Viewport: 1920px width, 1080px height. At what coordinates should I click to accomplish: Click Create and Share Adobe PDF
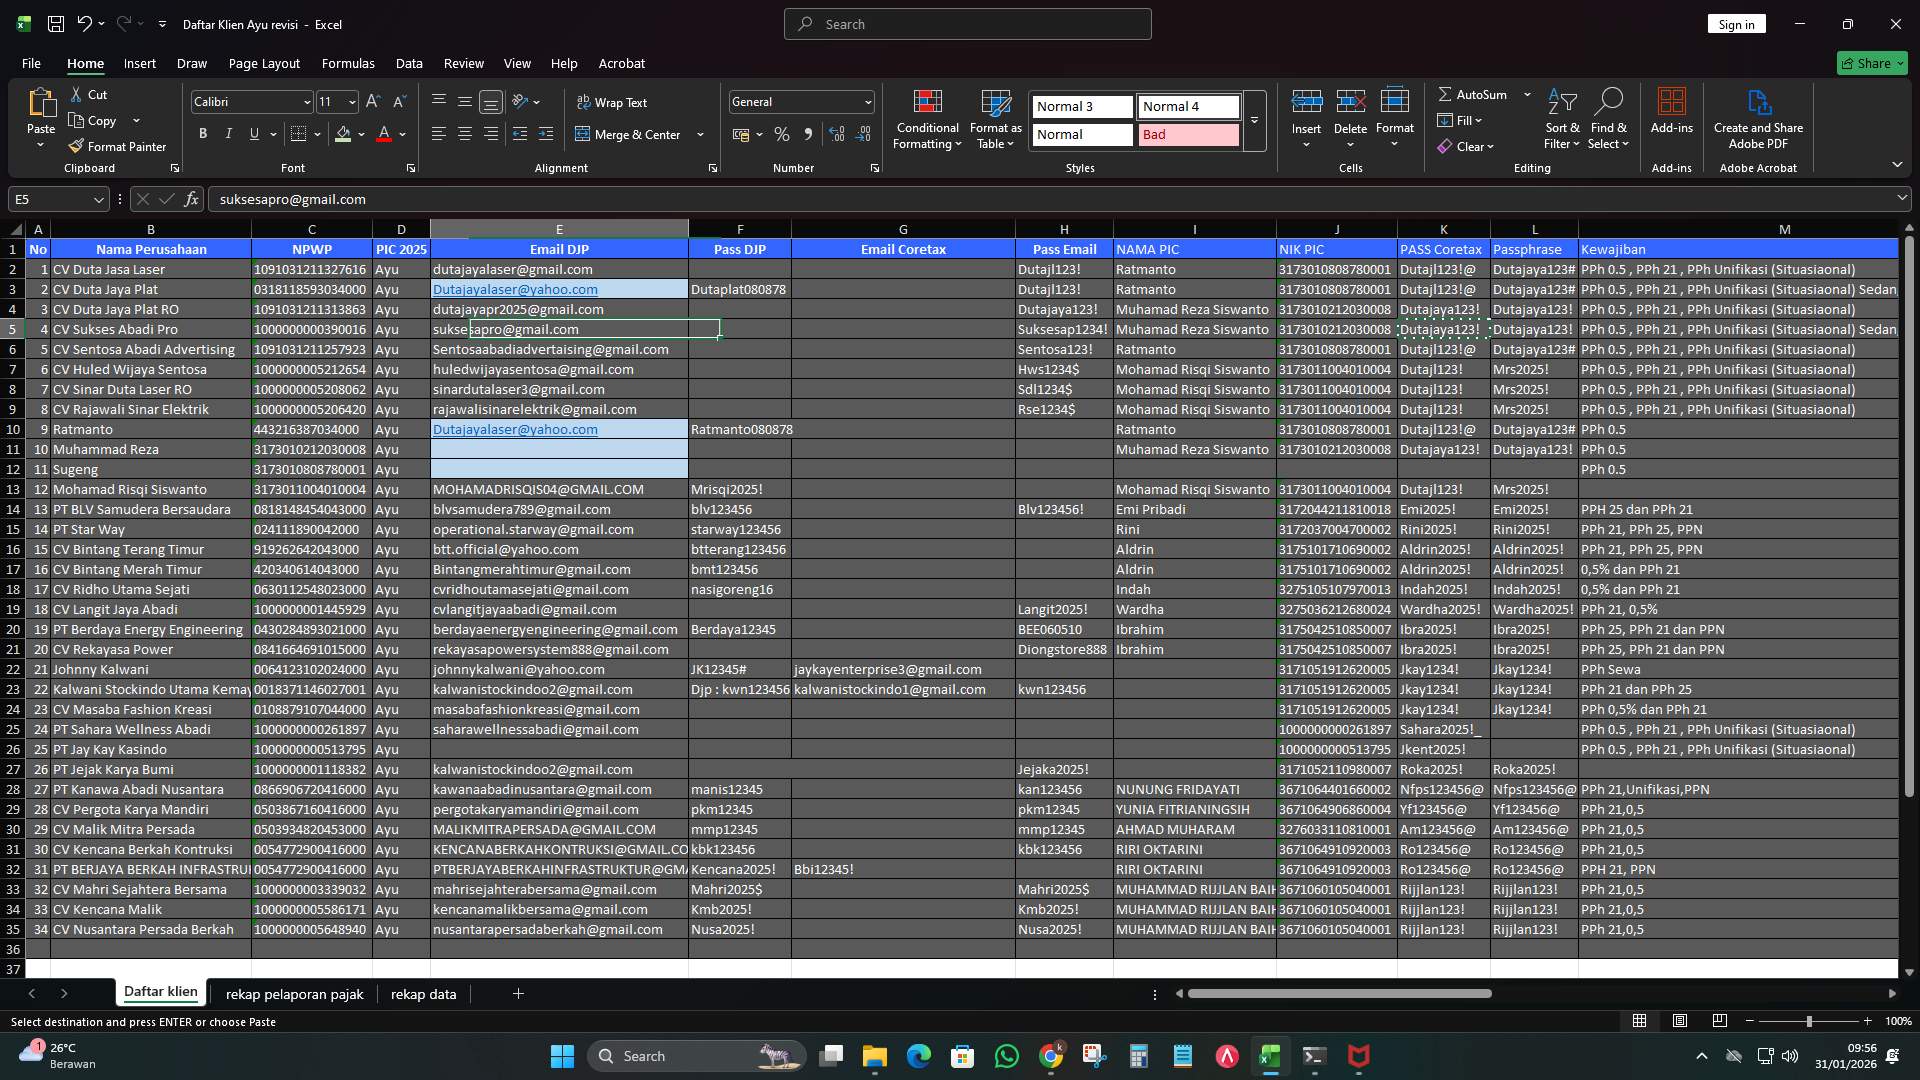(1758, 118)
